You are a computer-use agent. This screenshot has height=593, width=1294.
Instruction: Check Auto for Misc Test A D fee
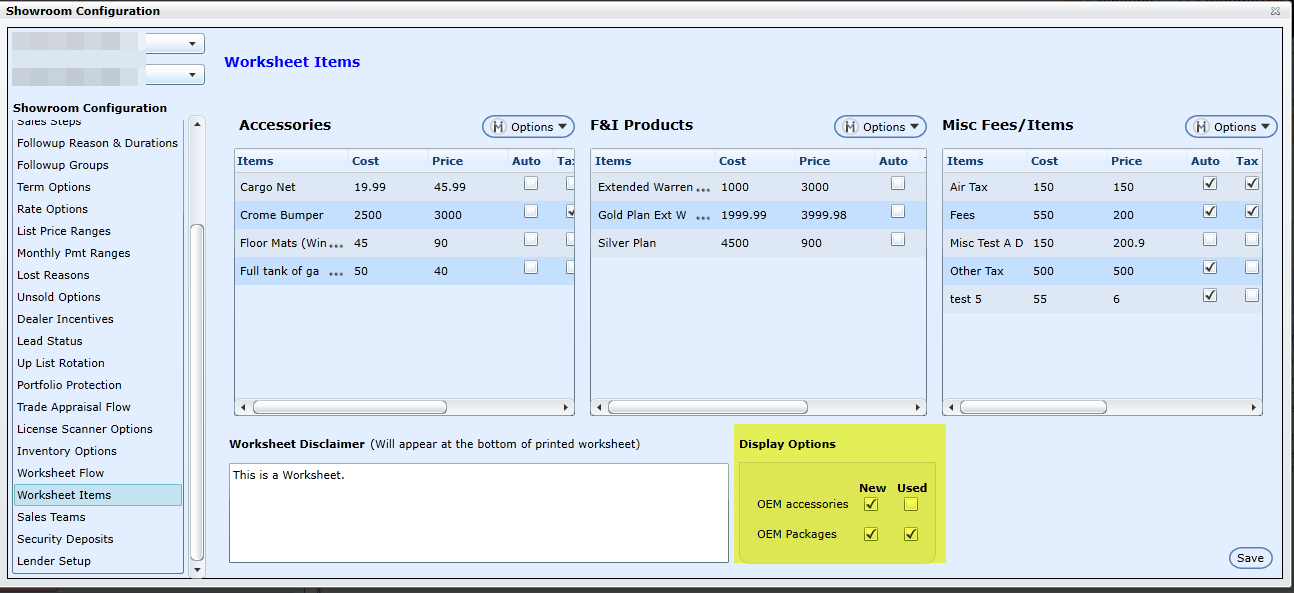(1210, 240)
